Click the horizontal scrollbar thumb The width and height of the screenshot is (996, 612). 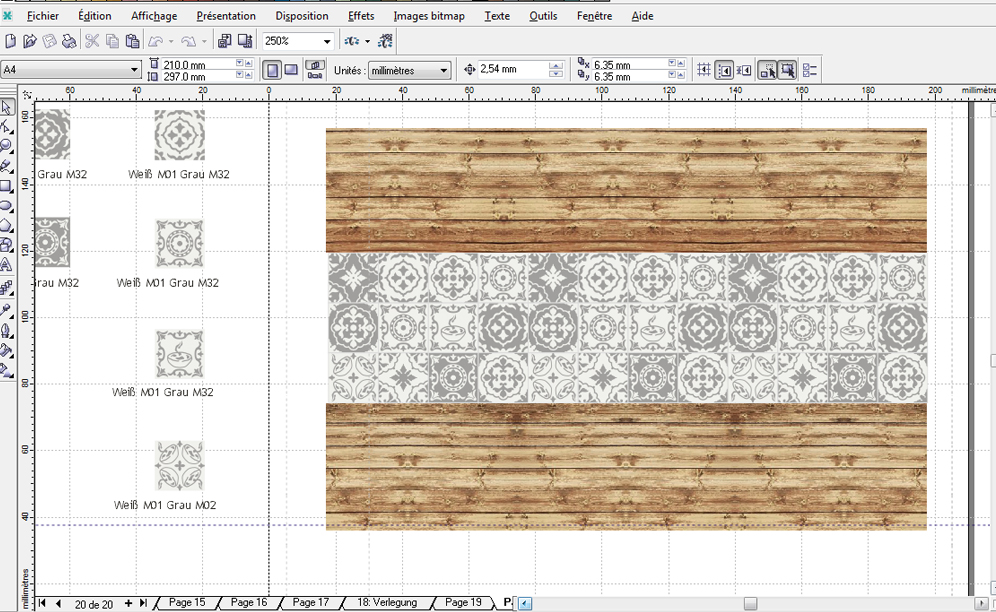pyautogui.click(x=750, y=603)
